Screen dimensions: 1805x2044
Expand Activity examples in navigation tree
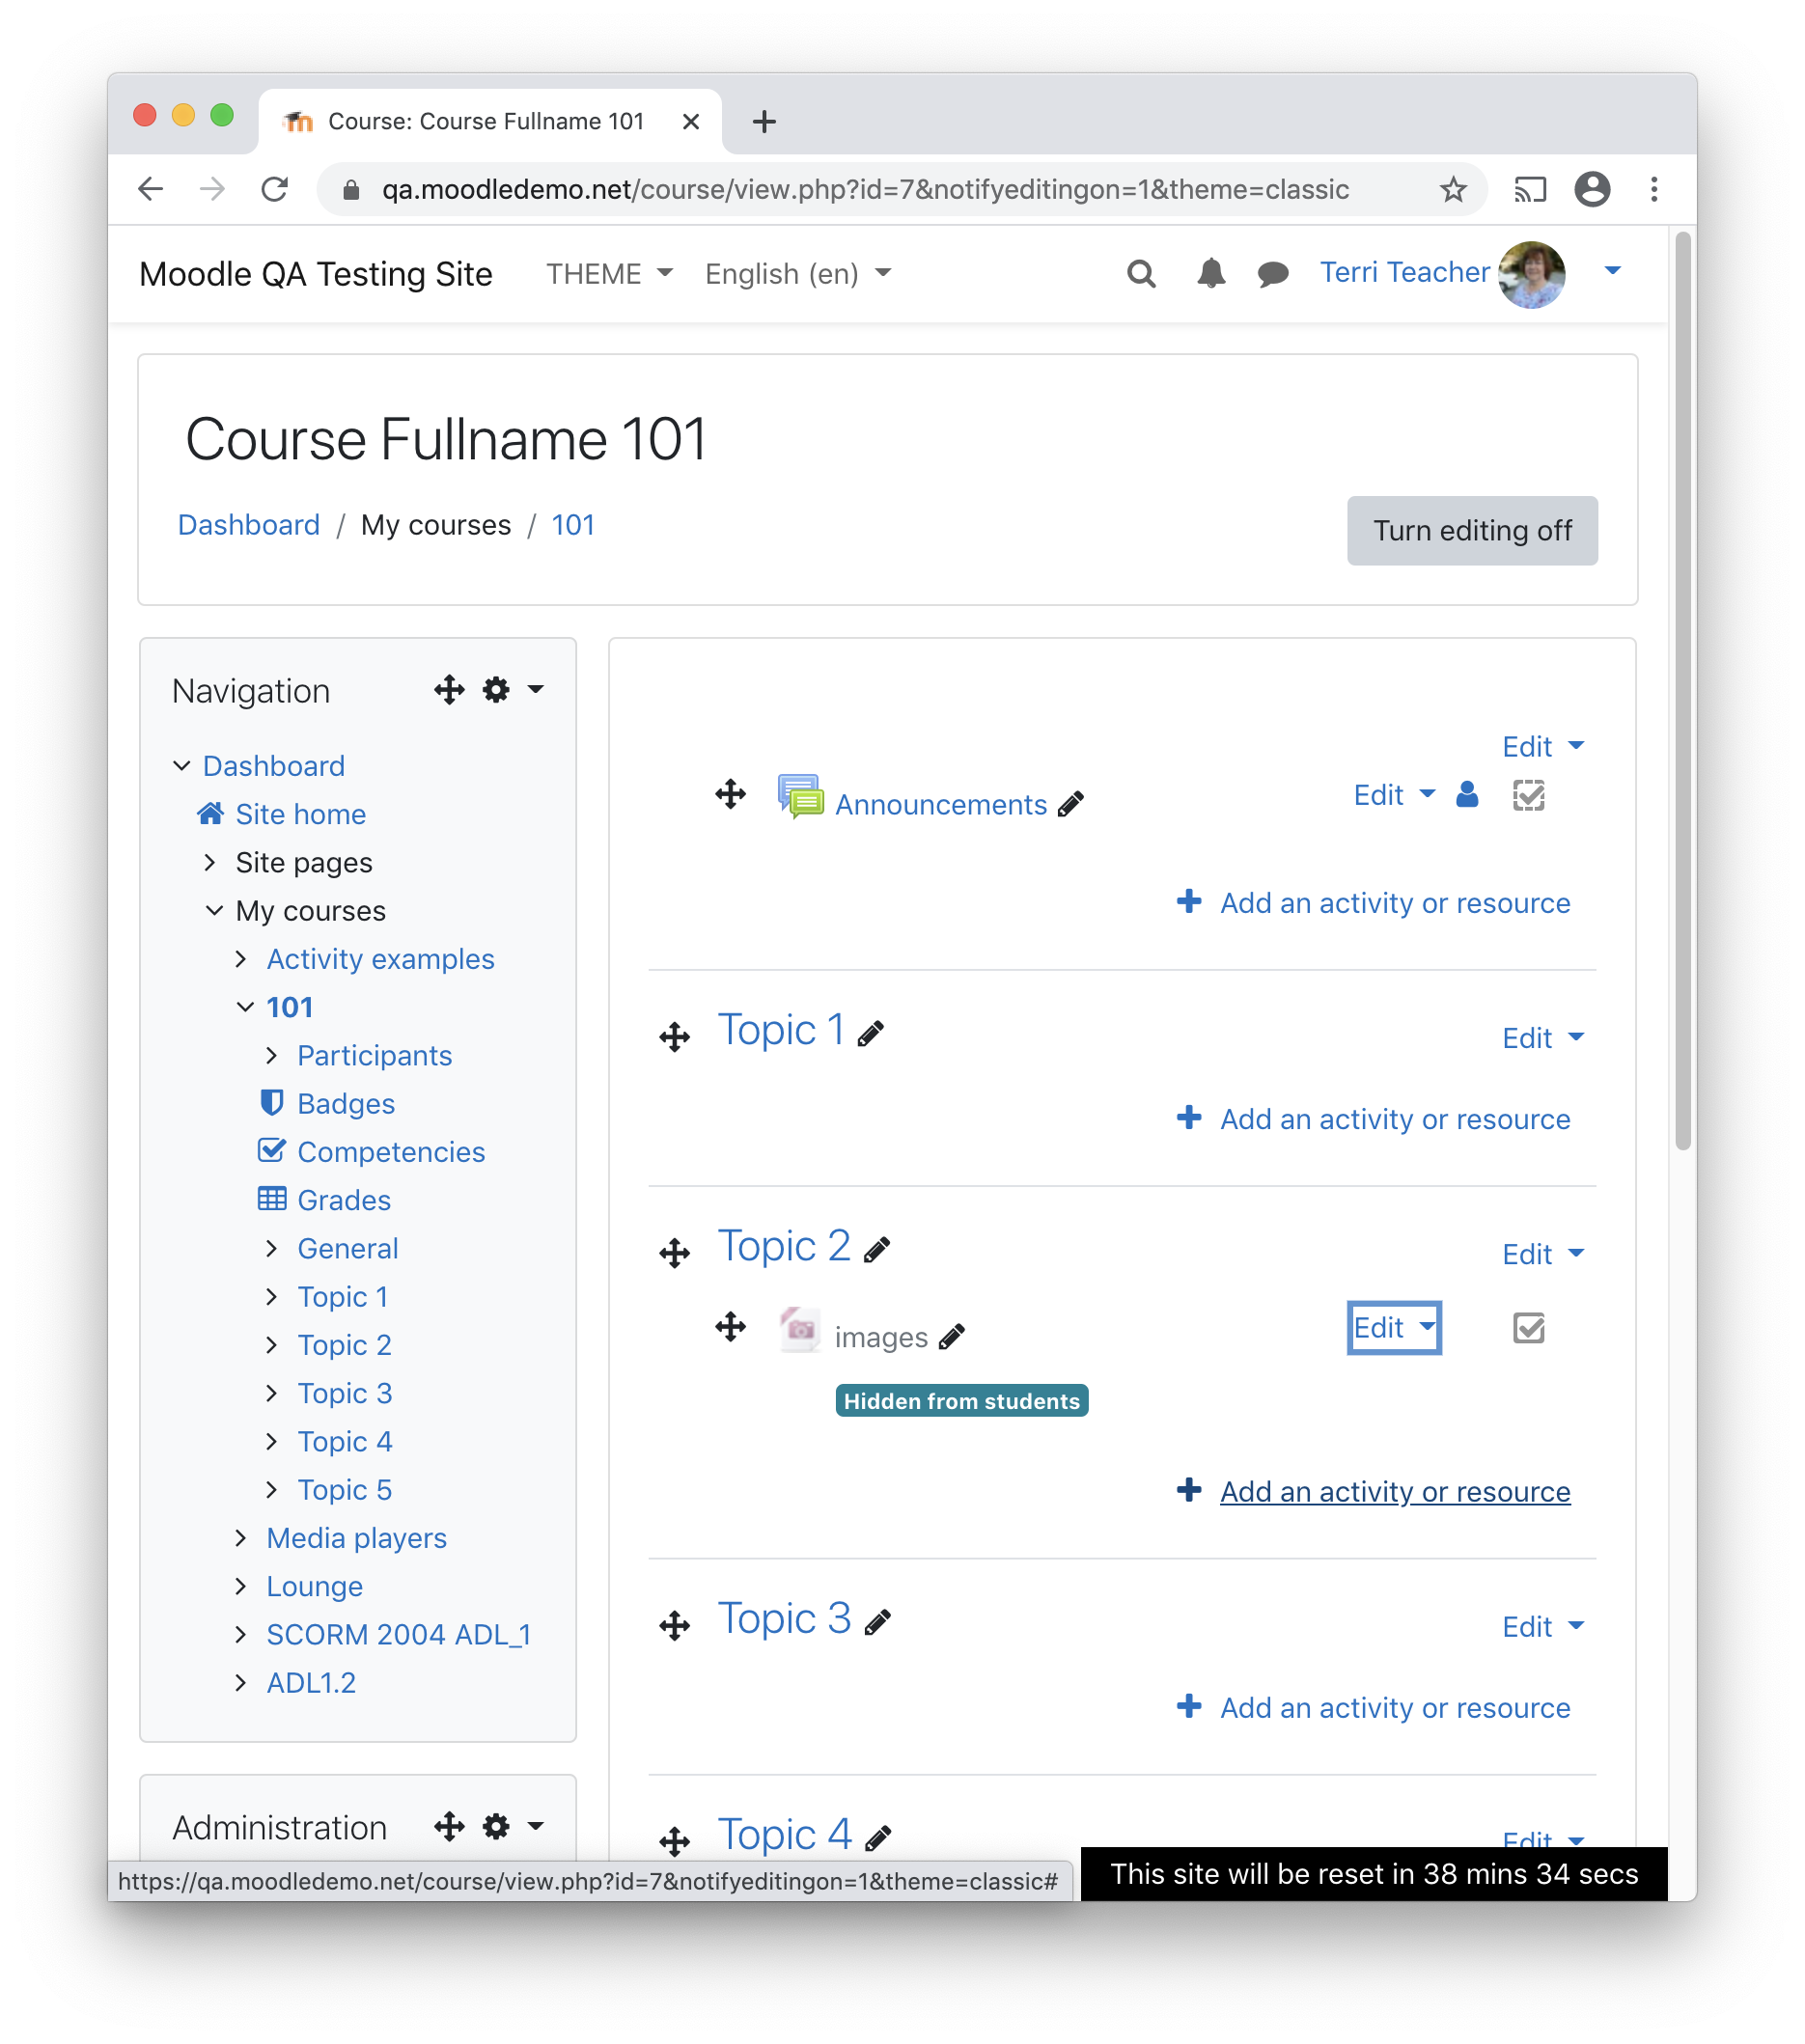[241, 959]
